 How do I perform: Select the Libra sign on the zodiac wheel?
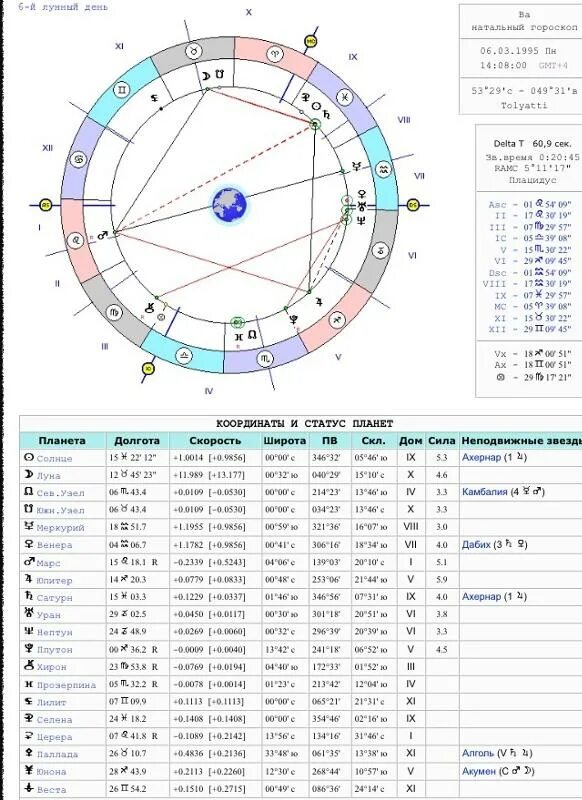coord(184,356)
